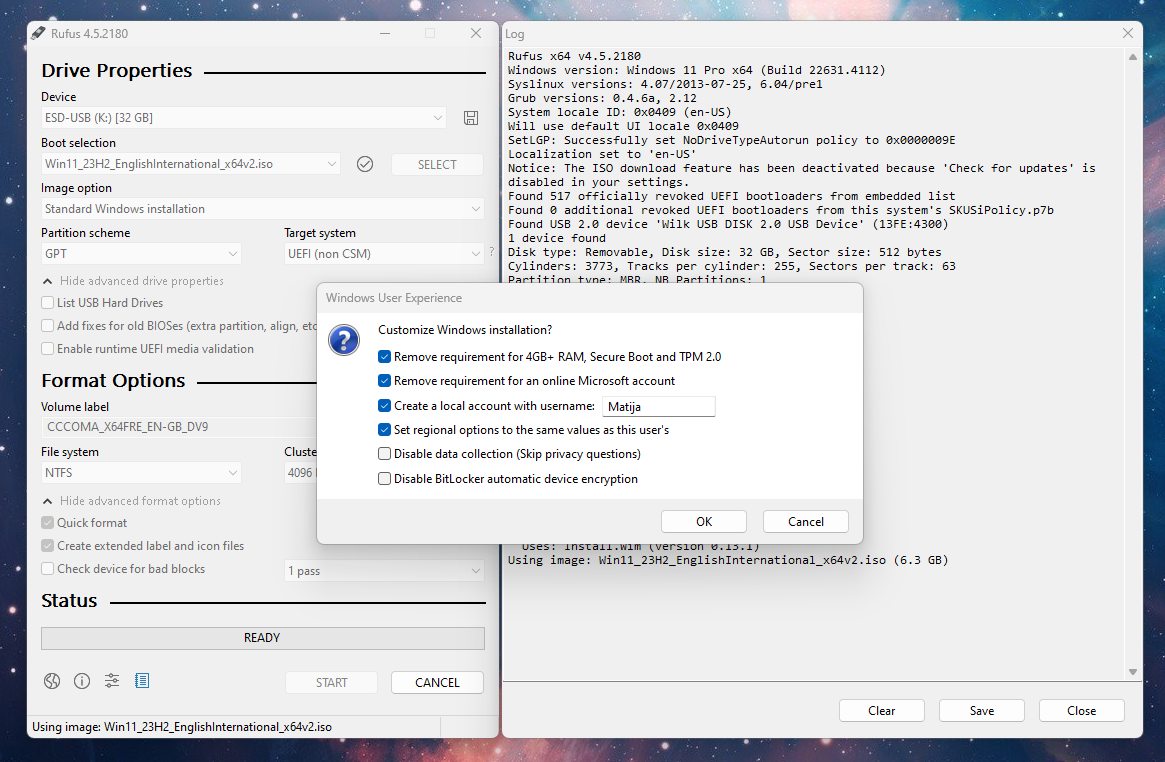Open the File system NTFS dropdown
1165x762 pixels.
coord(141,473)
